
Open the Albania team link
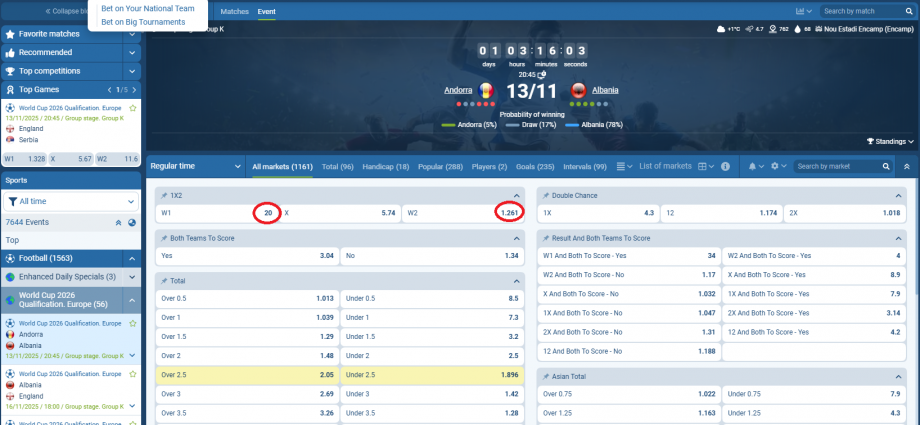605,90
